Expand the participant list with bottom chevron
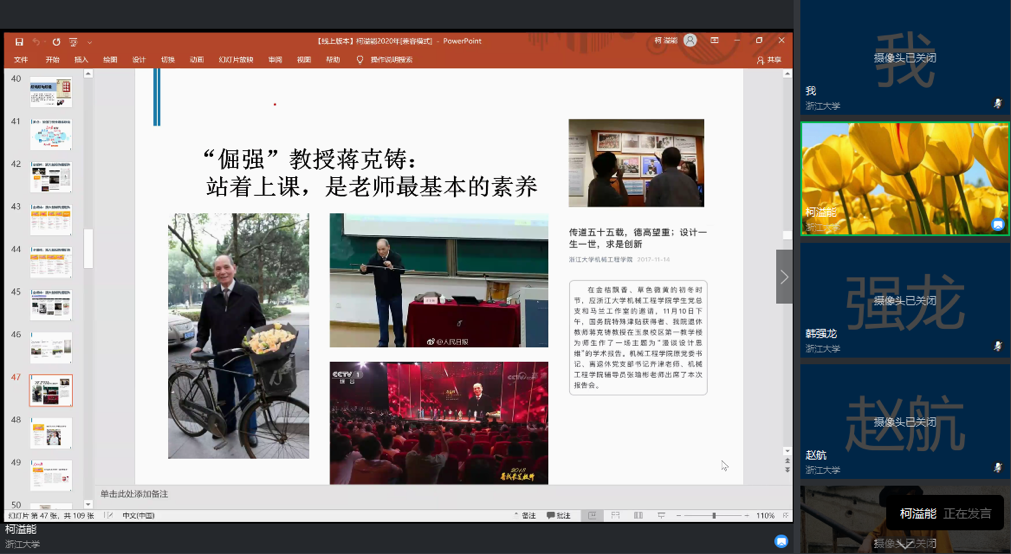 [x=906, y=543]
